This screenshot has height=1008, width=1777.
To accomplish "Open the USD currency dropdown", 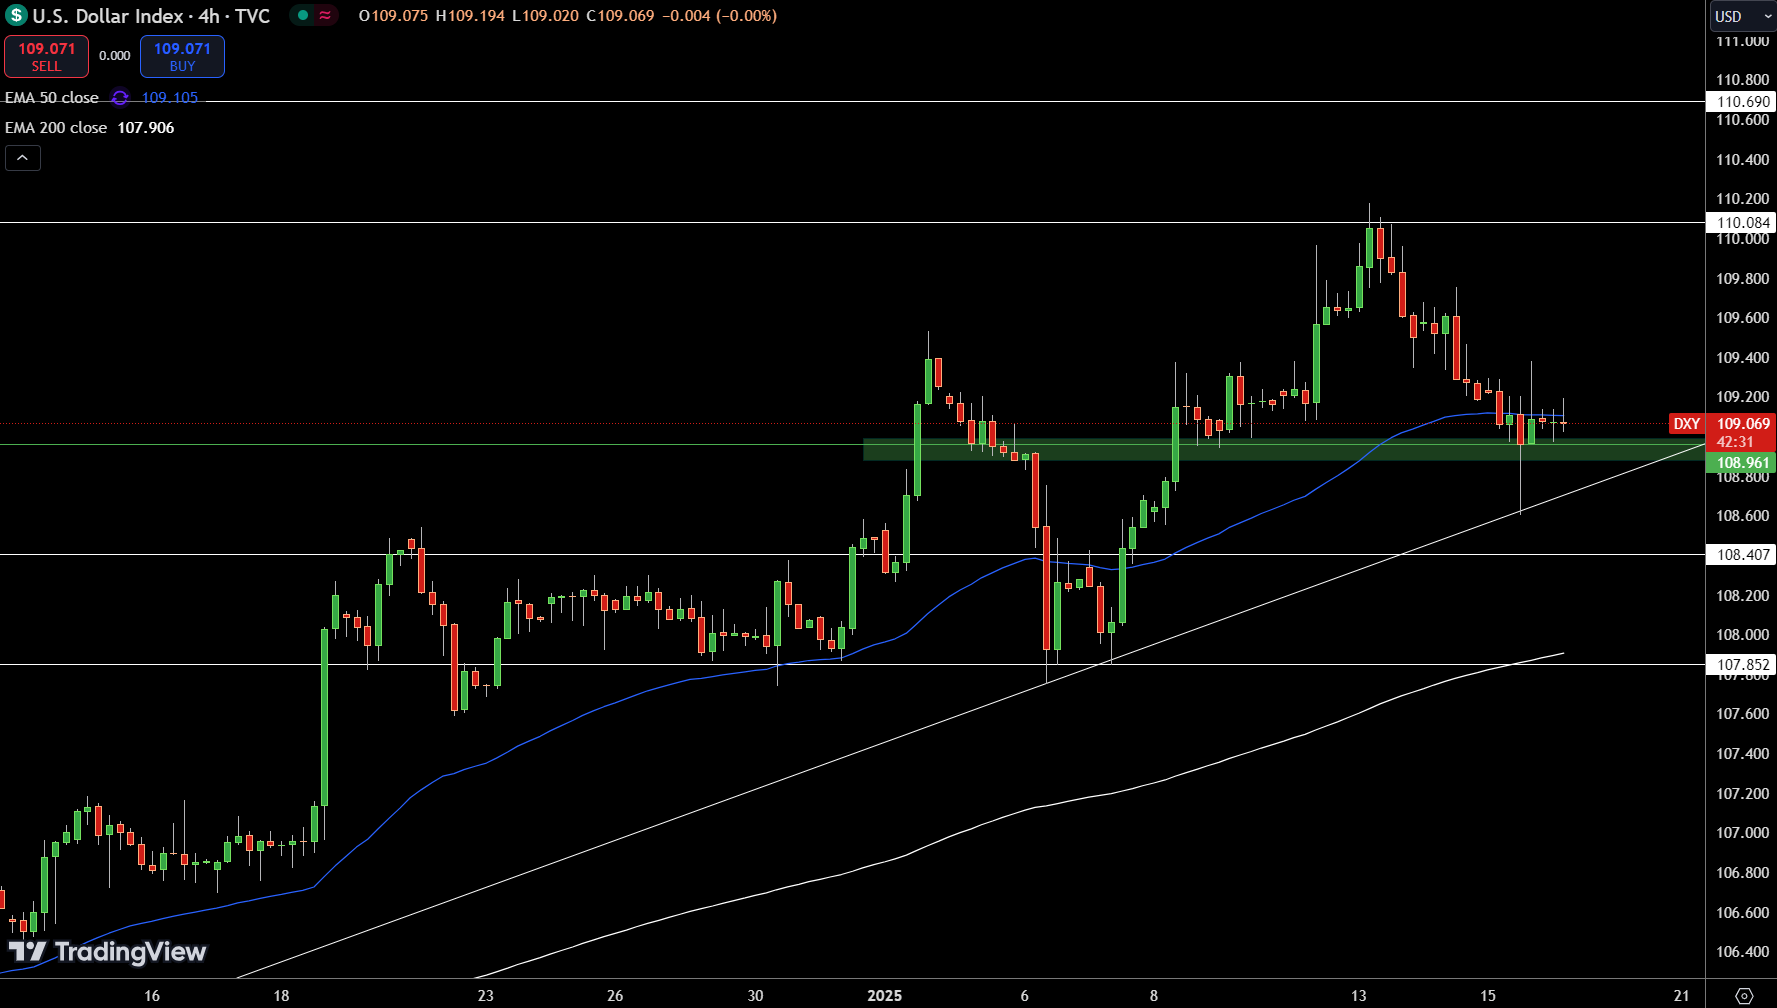I will [1741, 16].
